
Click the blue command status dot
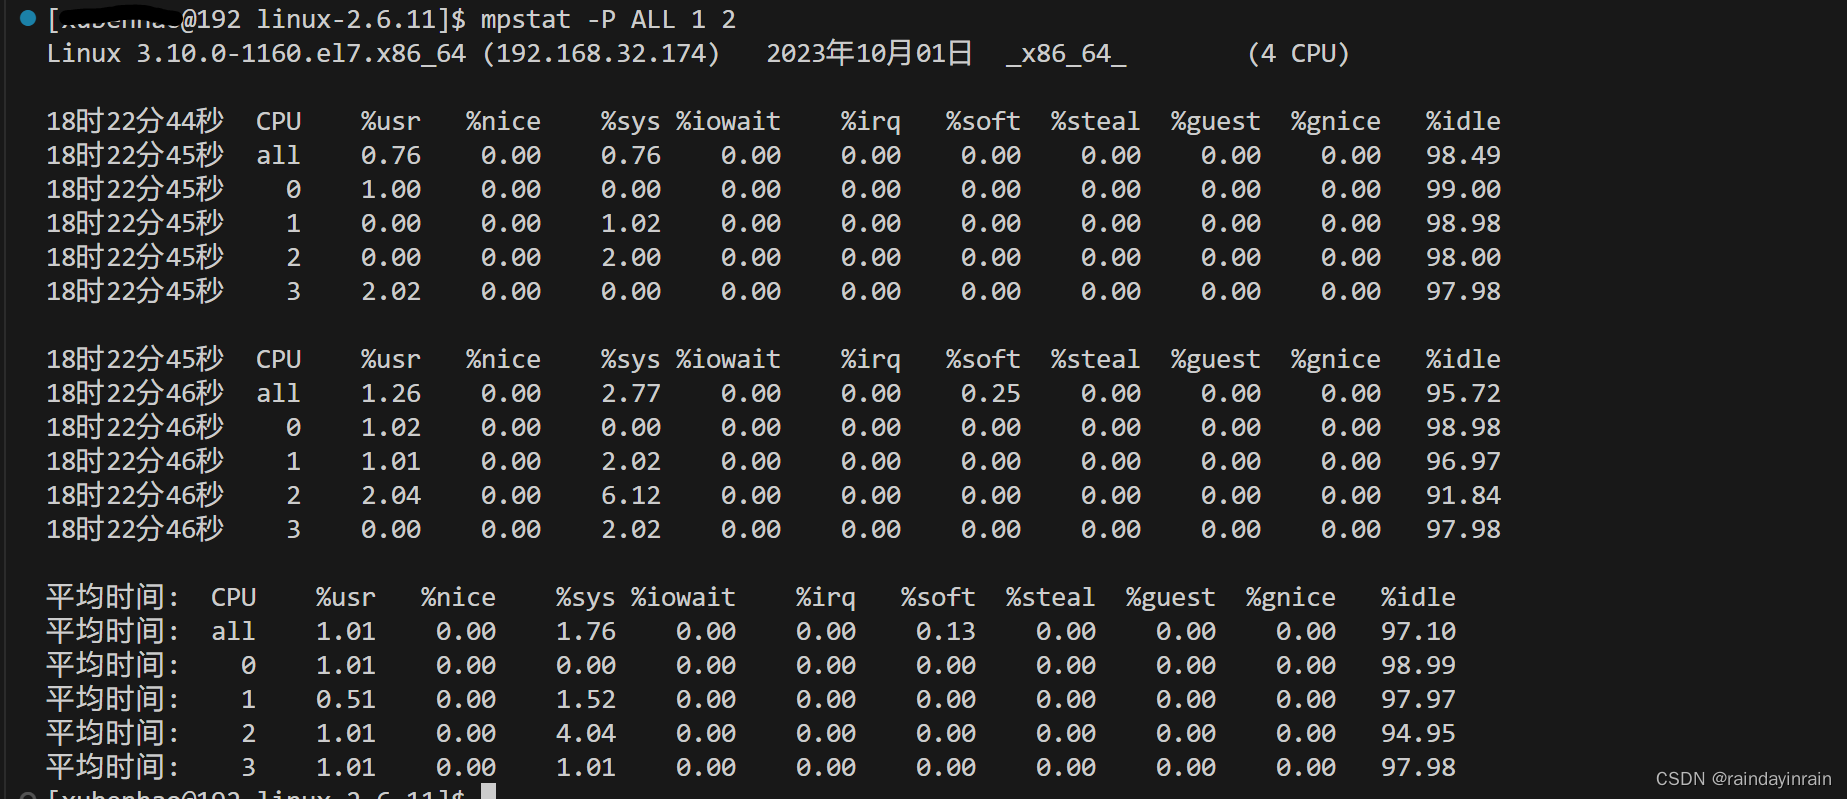pos(27,17)
